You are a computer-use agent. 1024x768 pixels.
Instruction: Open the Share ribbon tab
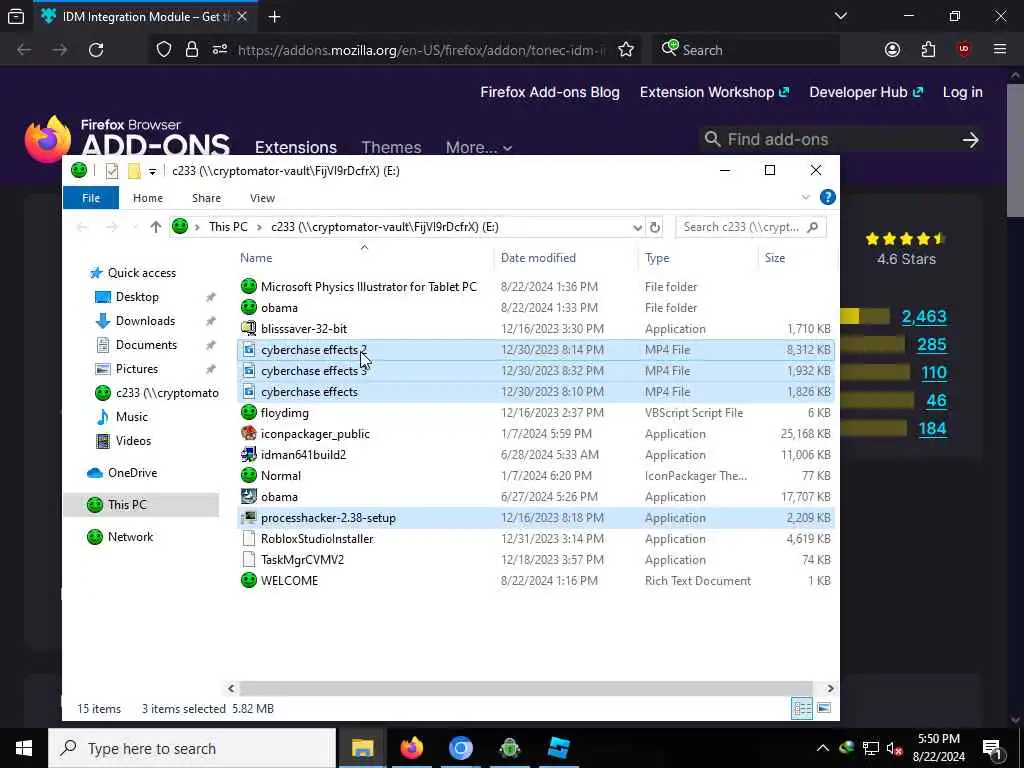click(x=206, y=198)
